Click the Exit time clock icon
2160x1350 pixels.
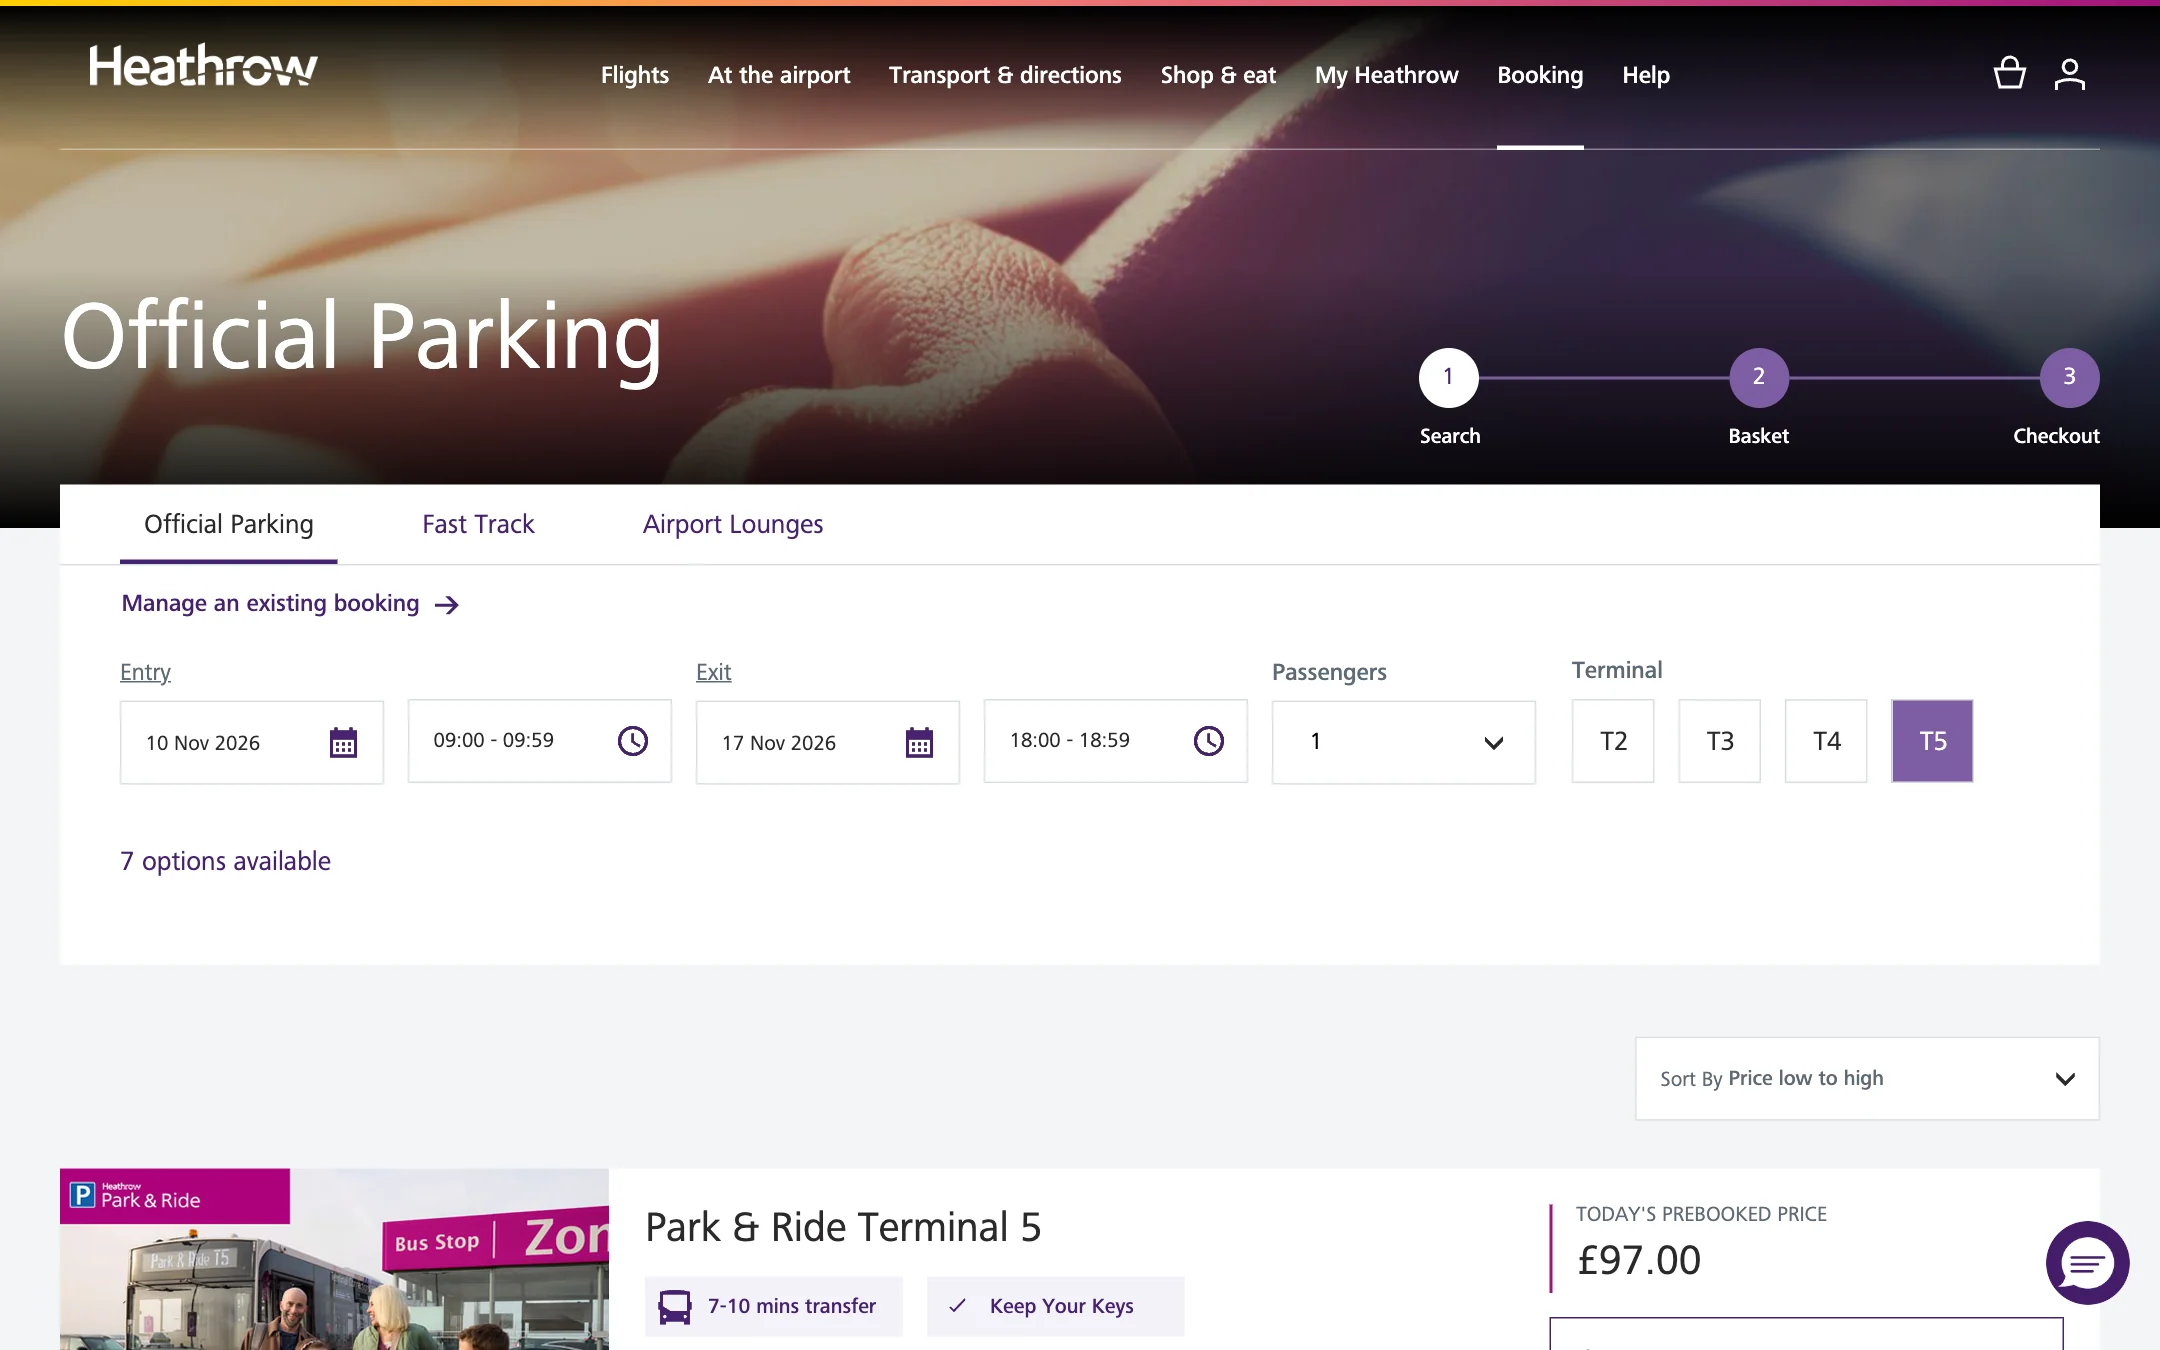tap(1209, 741)
